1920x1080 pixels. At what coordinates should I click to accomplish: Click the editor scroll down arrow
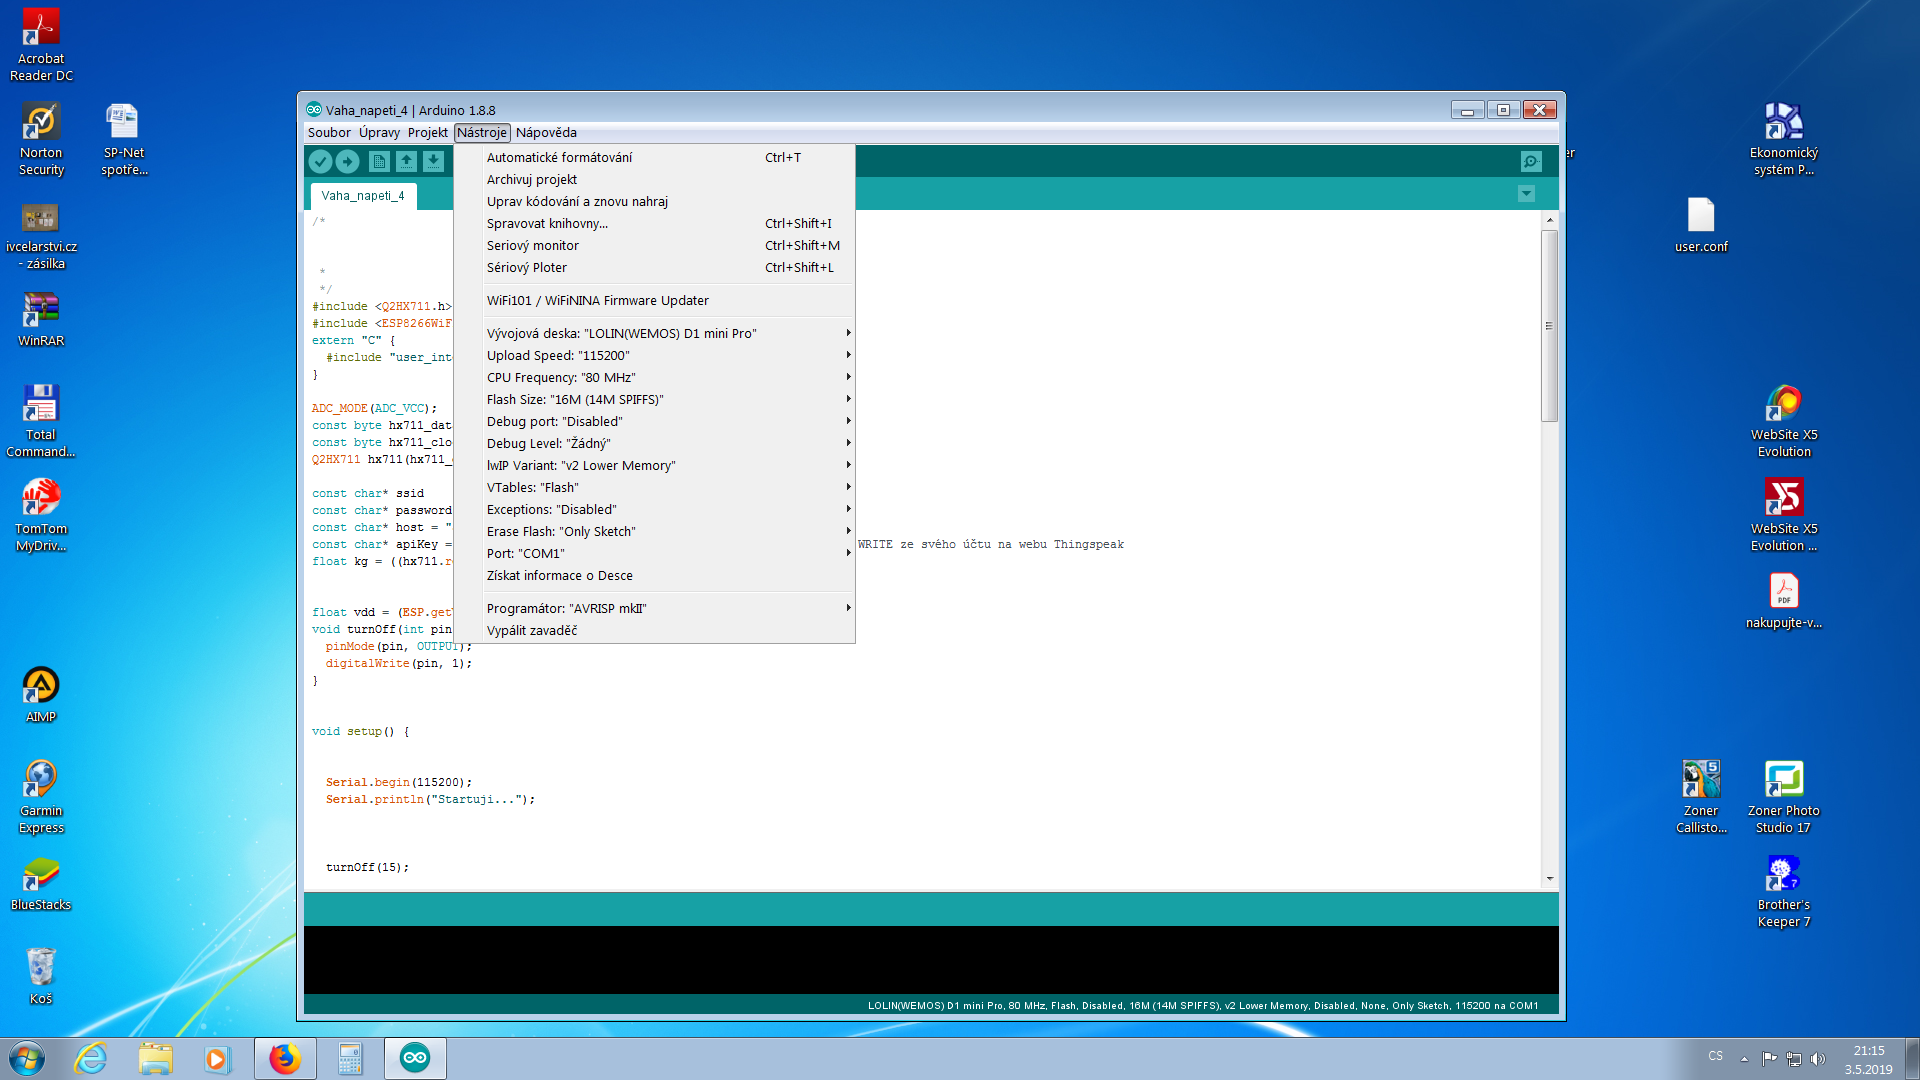[1549, 879]
